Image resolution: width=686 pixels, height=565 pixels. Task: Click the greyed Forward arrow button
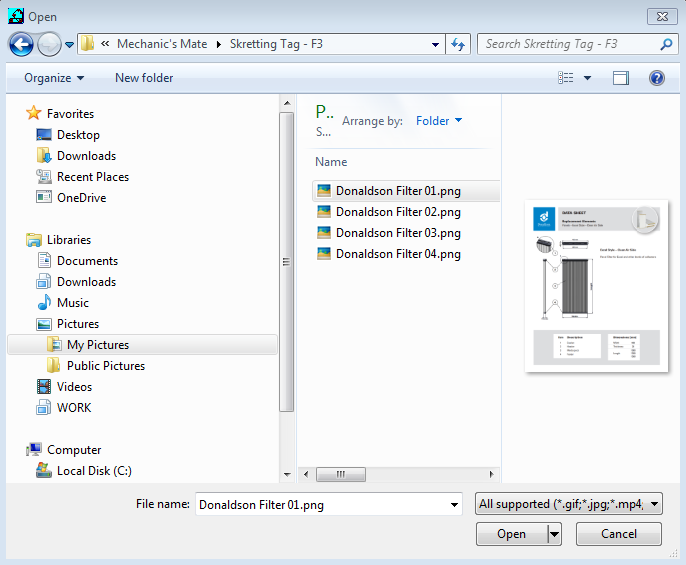[x=49, y=44]
